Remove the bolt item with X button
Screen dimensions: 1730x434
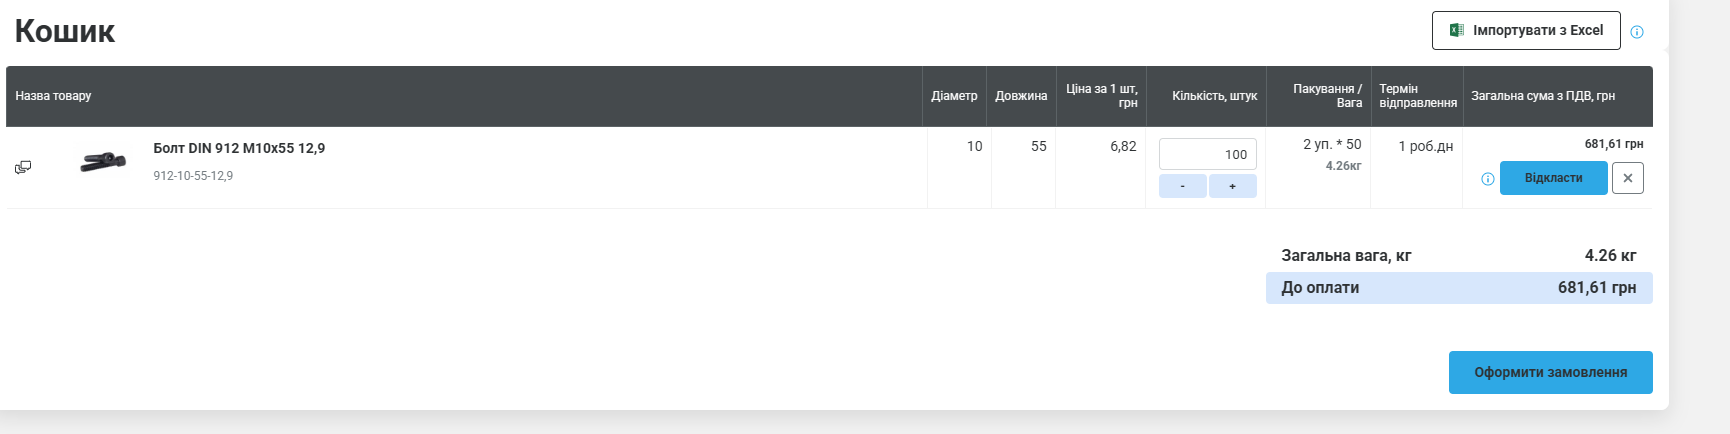point(1628,178)
